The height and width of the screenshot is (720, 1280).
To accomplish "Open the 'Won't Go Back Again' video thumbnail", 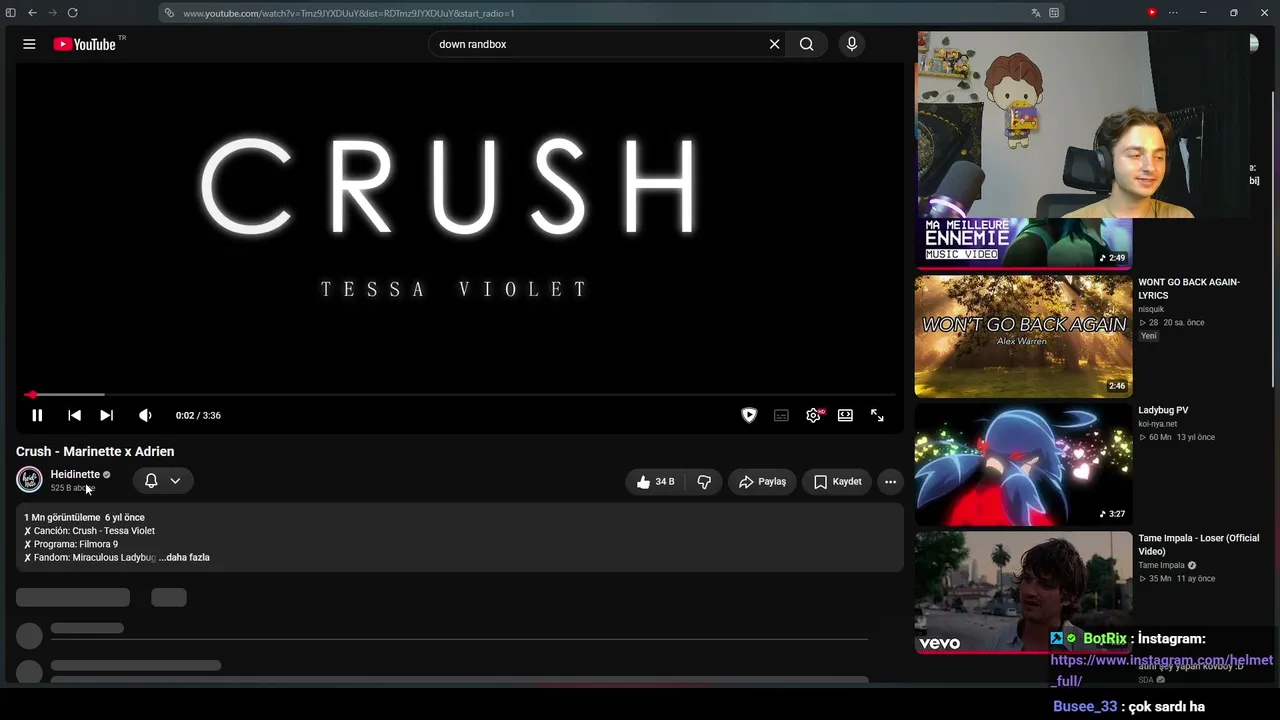I will click(1023, 336).
